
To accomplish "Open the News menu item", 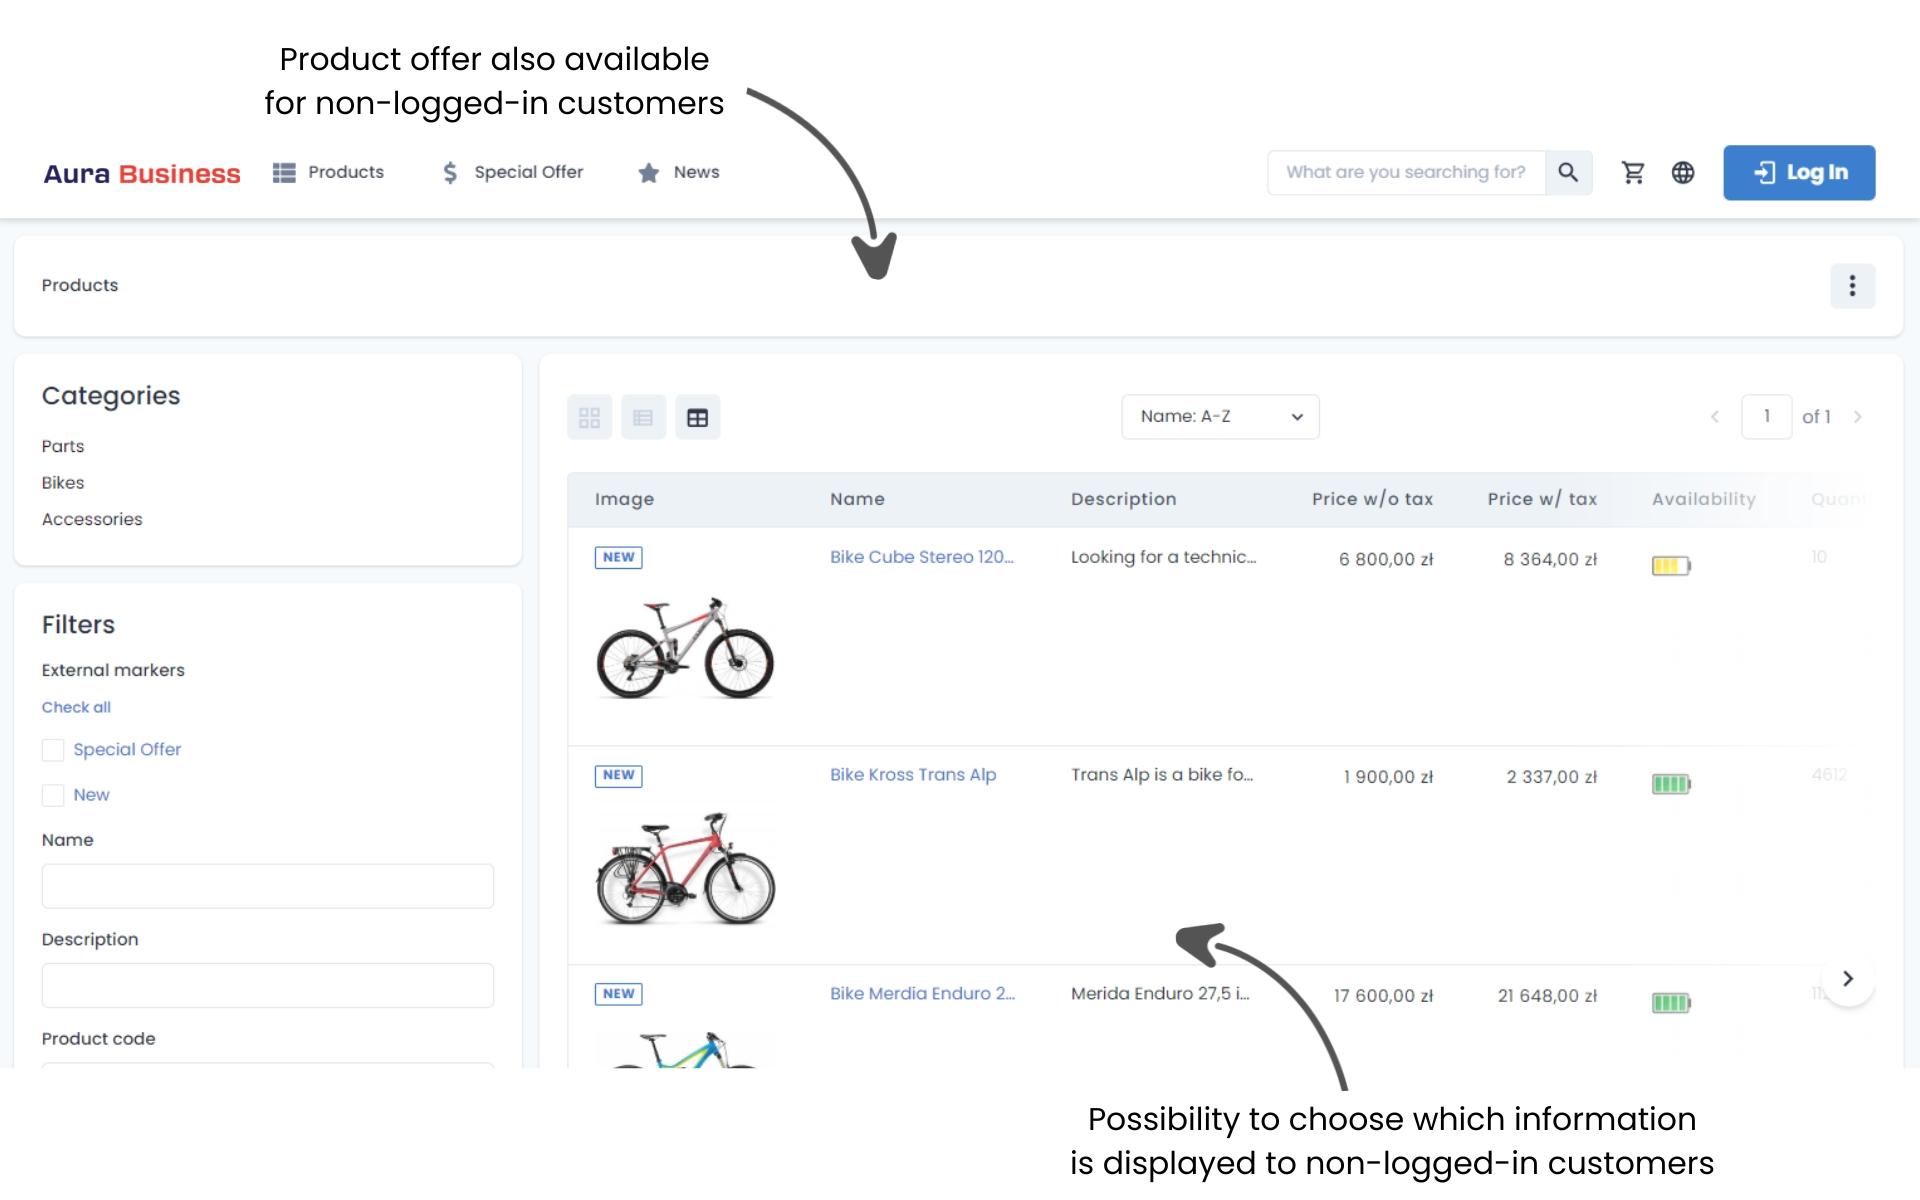I will click(679, 172).
